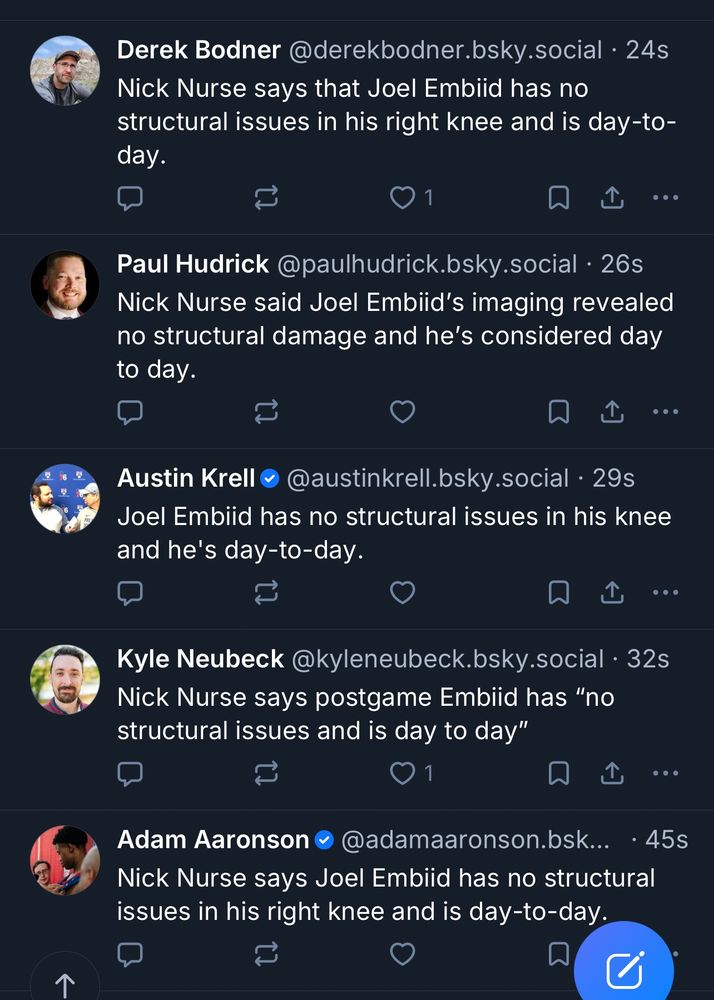714x1000 pixels.
Task: Reply to Austin Krell's post
Action: click(x=130, y=592)
